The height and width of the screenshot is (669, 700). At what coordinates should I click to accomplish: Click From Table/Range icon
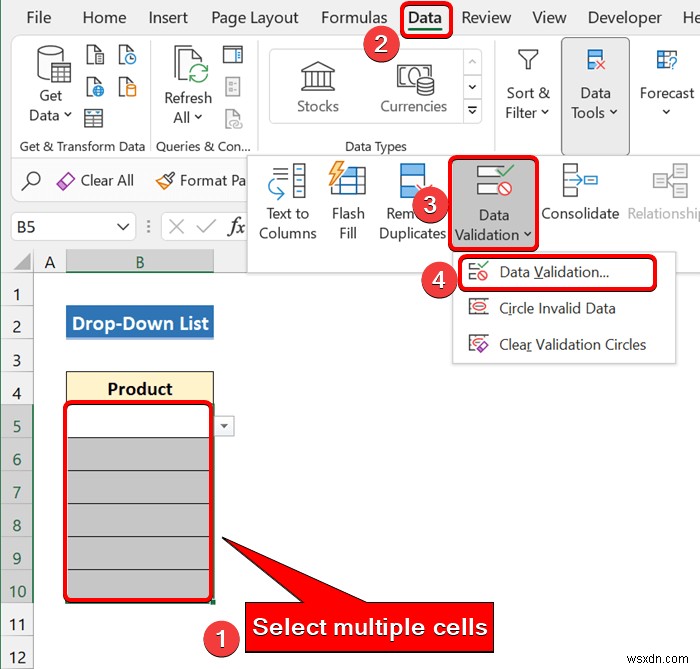click(x=94, y=118)
